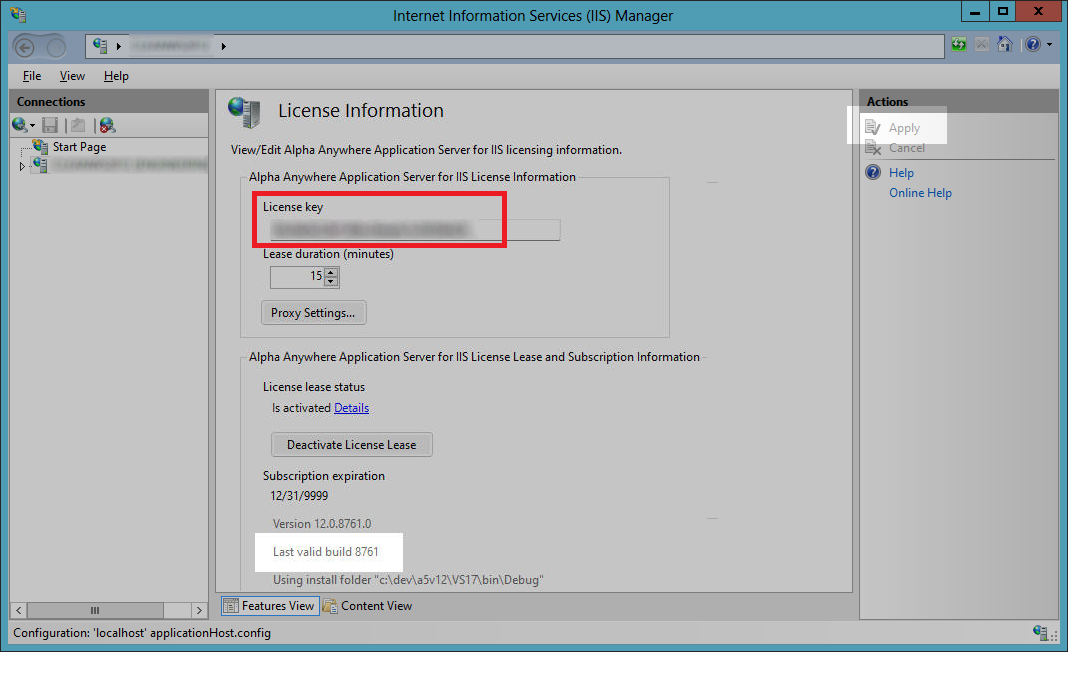Expand breadcrumb arrow after the server name
The image size is (1068, 674).
tap(223, 46)
